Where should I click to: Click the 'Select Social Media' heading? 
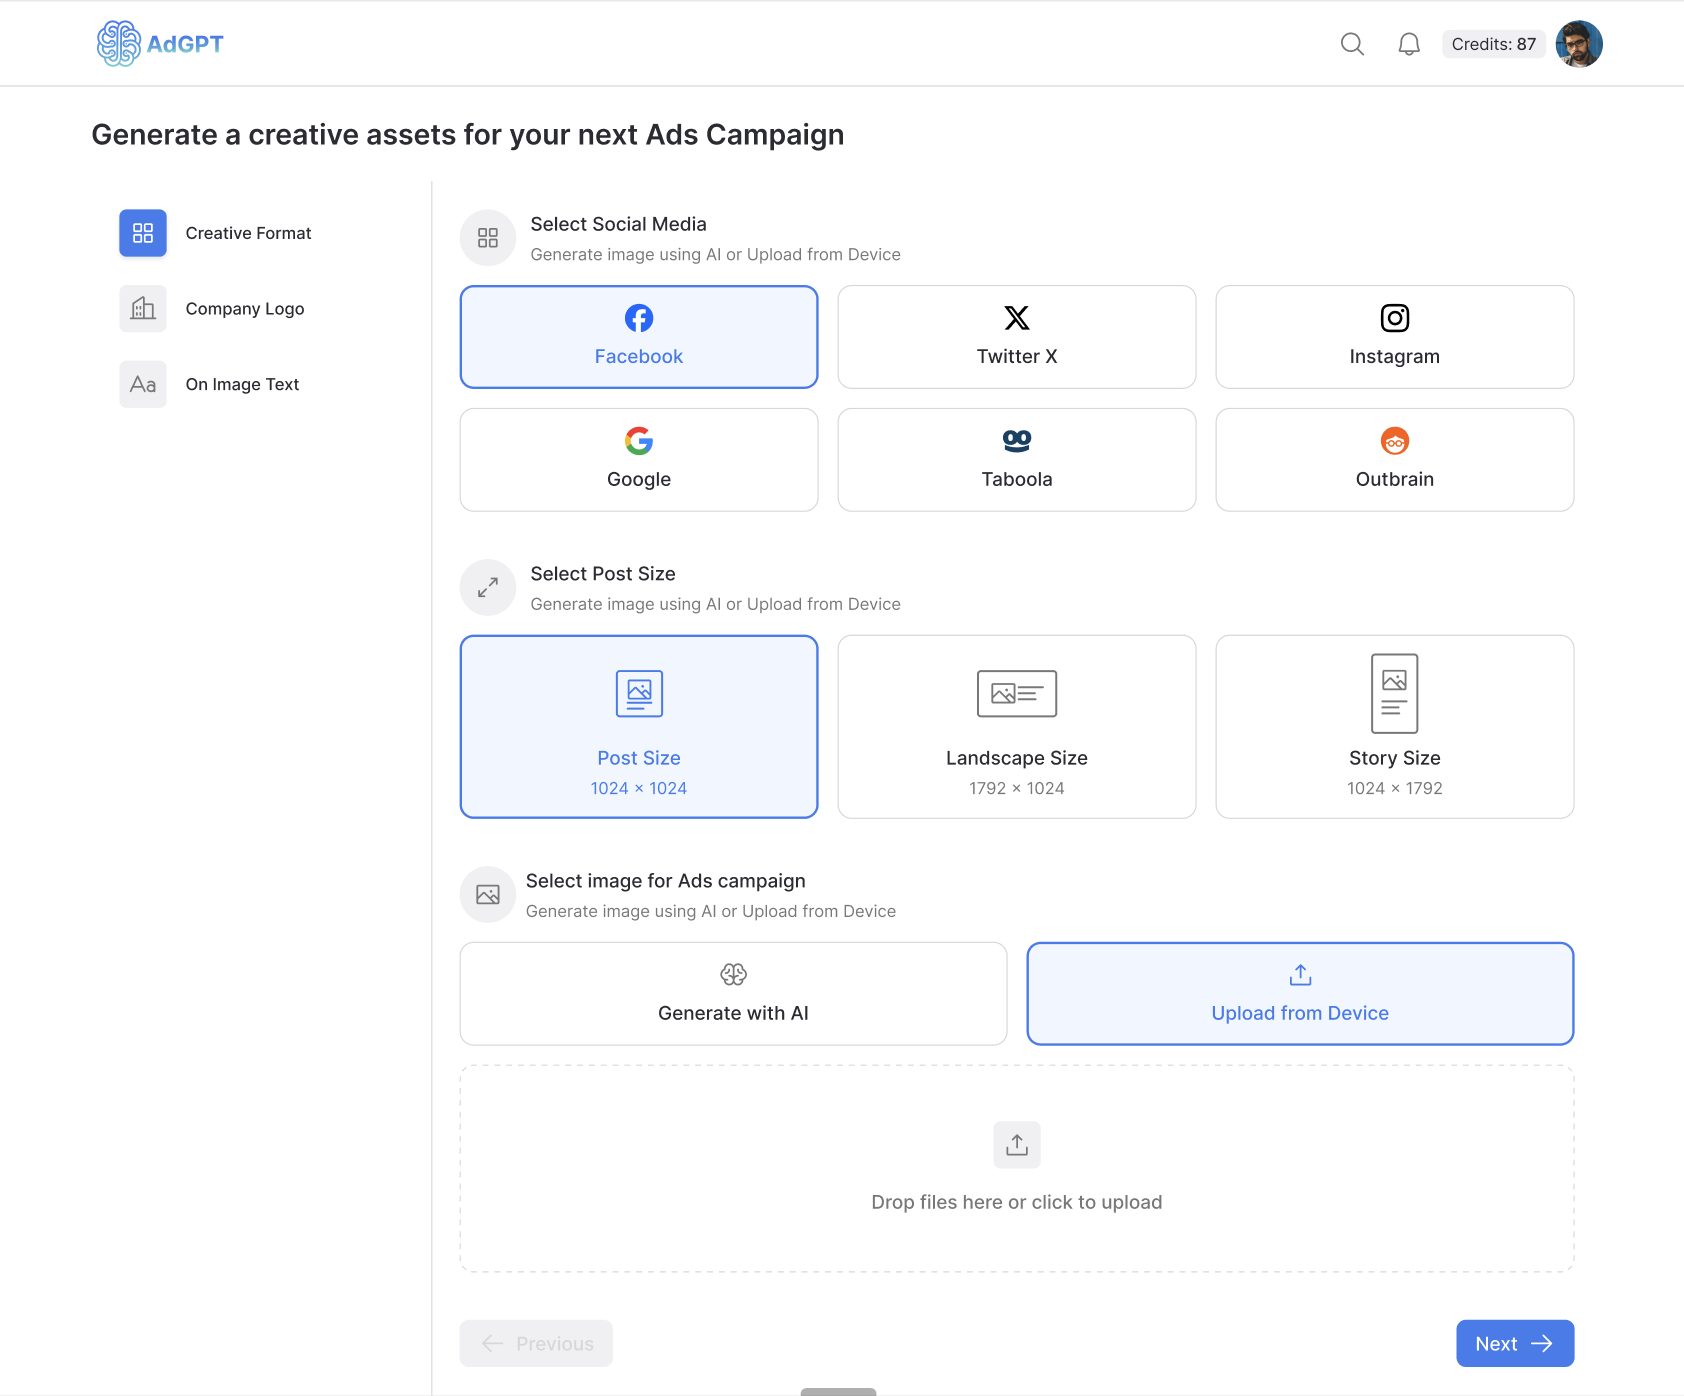click(618, 224)
